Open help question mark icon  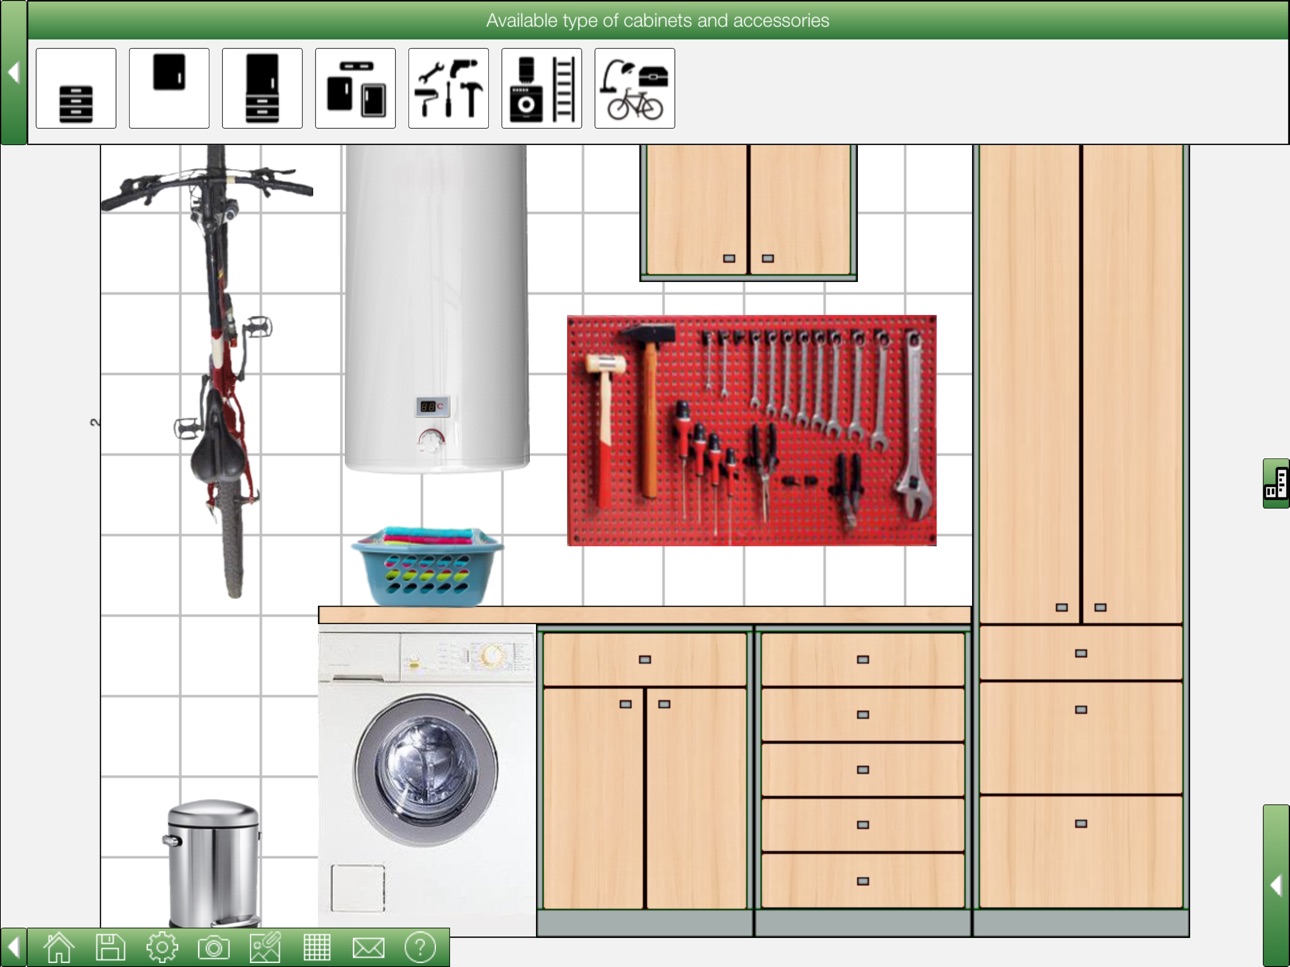tap(420, 946)
